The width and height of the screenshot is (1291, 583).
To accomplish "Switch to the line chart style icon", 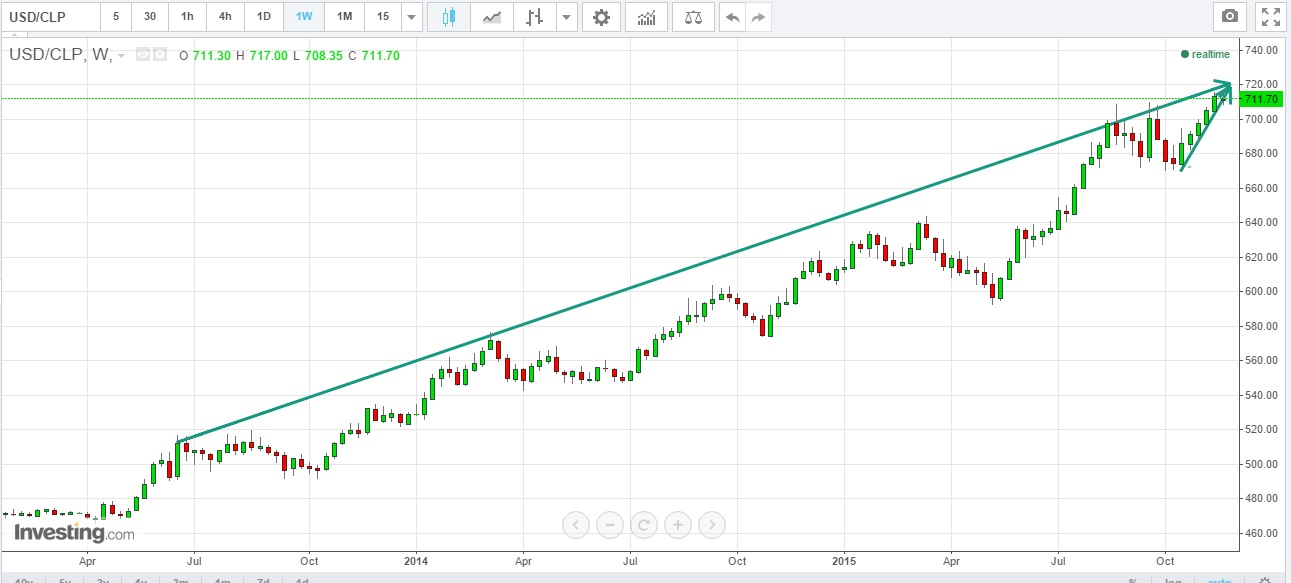I will pos(492,17).
